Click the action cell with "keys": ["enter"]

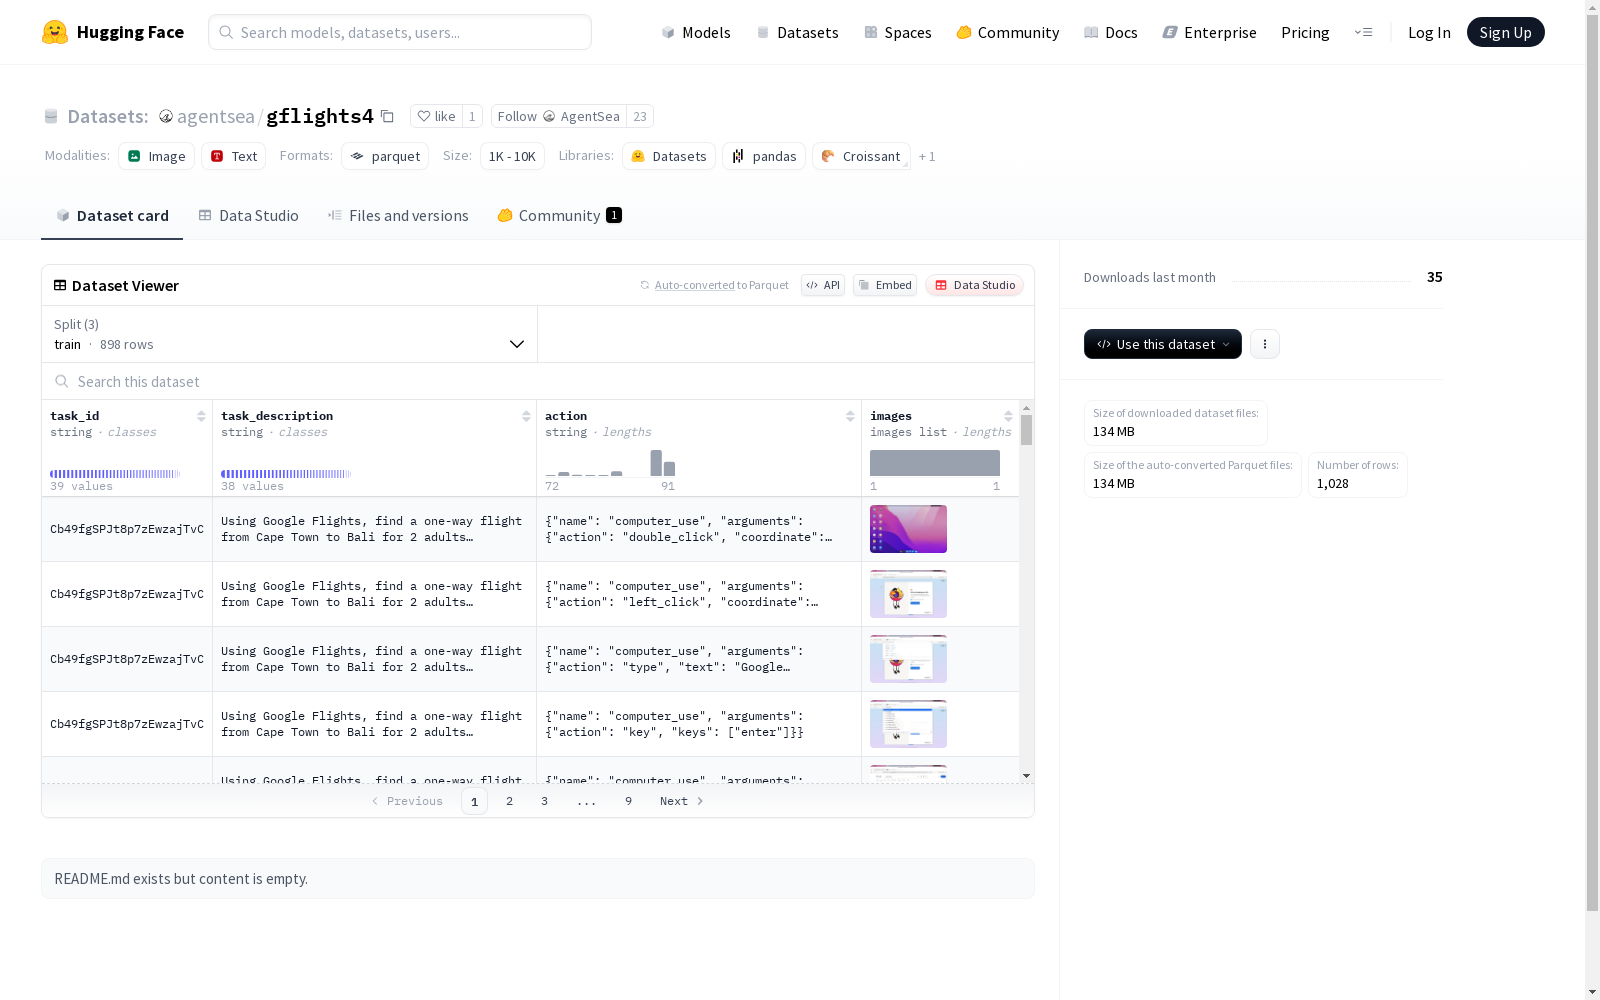pos(699,724)
